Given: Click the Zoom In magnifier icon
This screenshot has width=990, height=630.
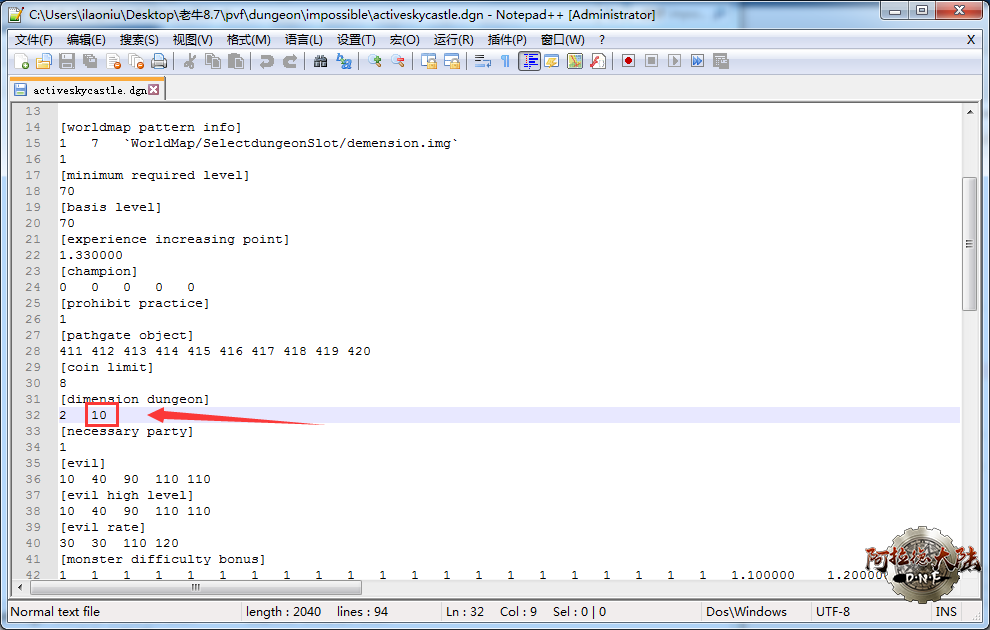Looking at the screenshot, I should (x=375, y=62).
